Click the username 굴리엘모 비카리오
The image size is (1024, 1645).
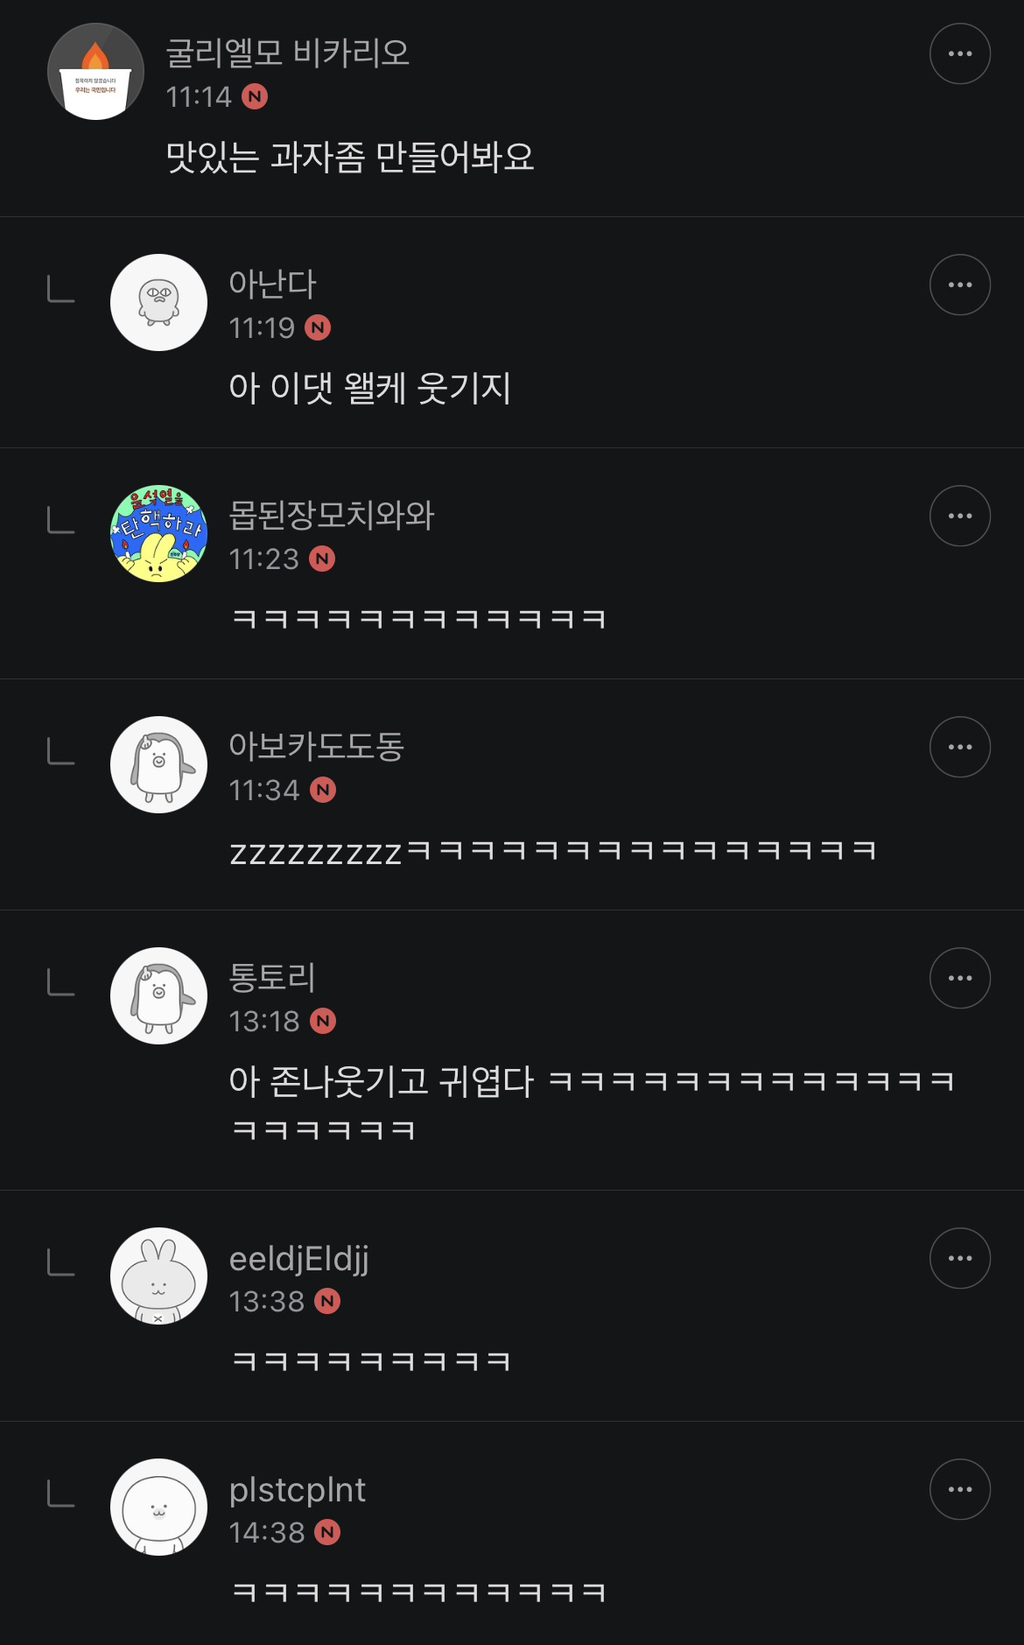coord(288,53)
